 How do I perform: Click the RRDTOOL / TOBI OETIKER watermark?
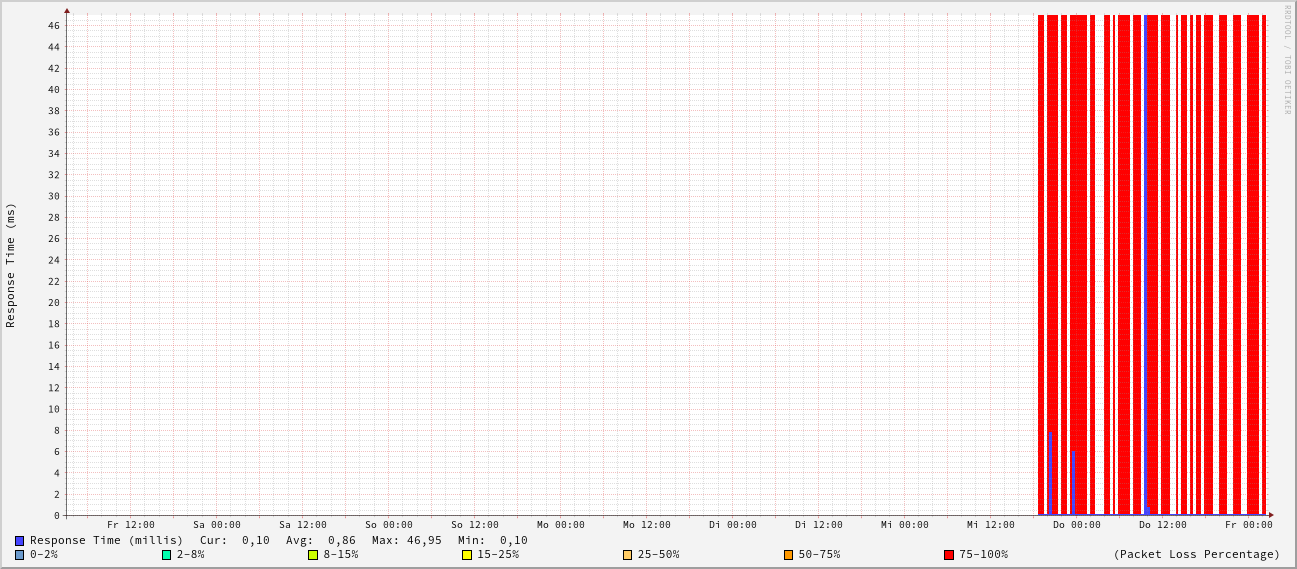coord(1287,60)
